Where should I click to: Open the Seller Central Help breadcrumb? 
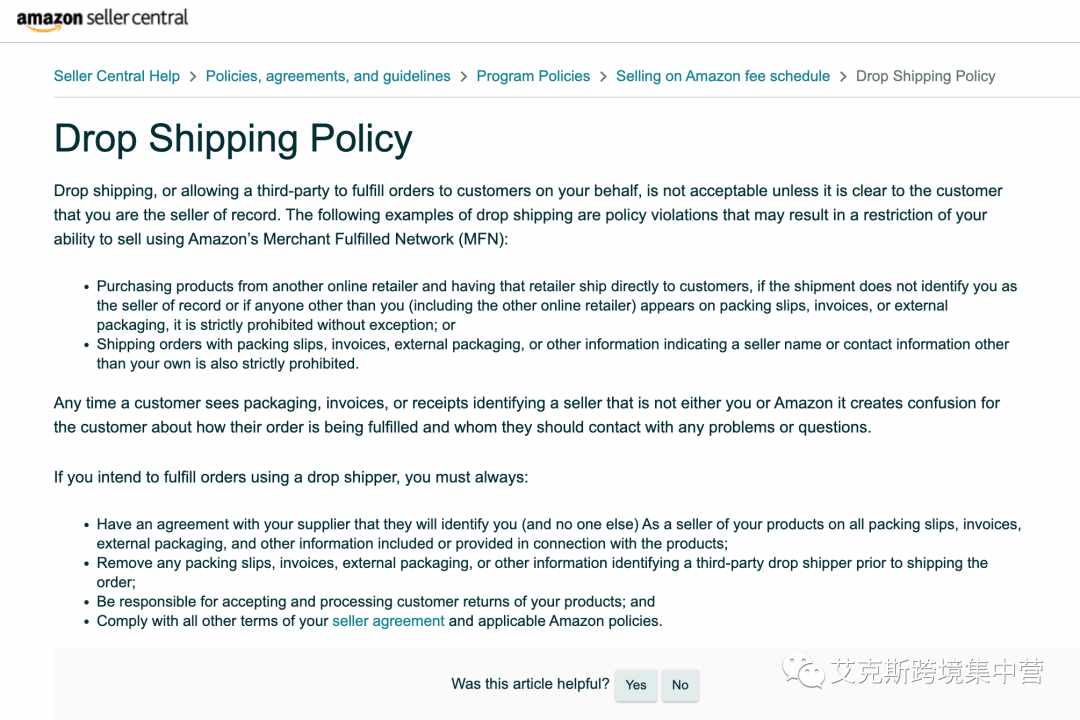tap(116, 76)
